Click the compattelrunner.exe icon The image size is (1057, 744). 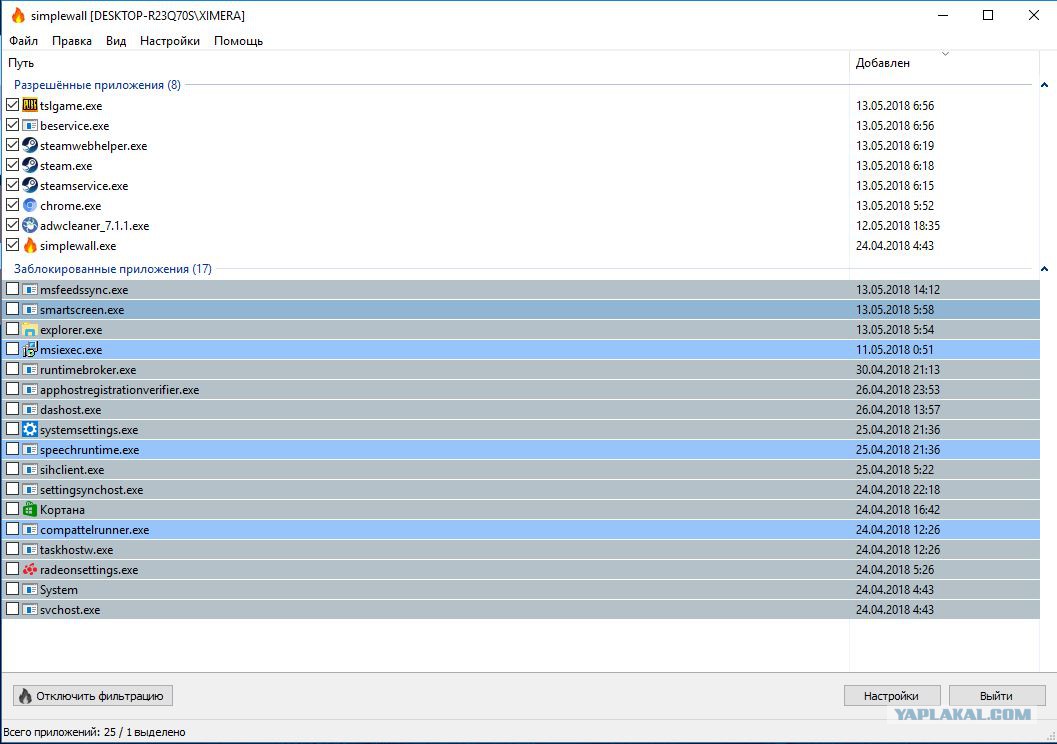point(30,530)
